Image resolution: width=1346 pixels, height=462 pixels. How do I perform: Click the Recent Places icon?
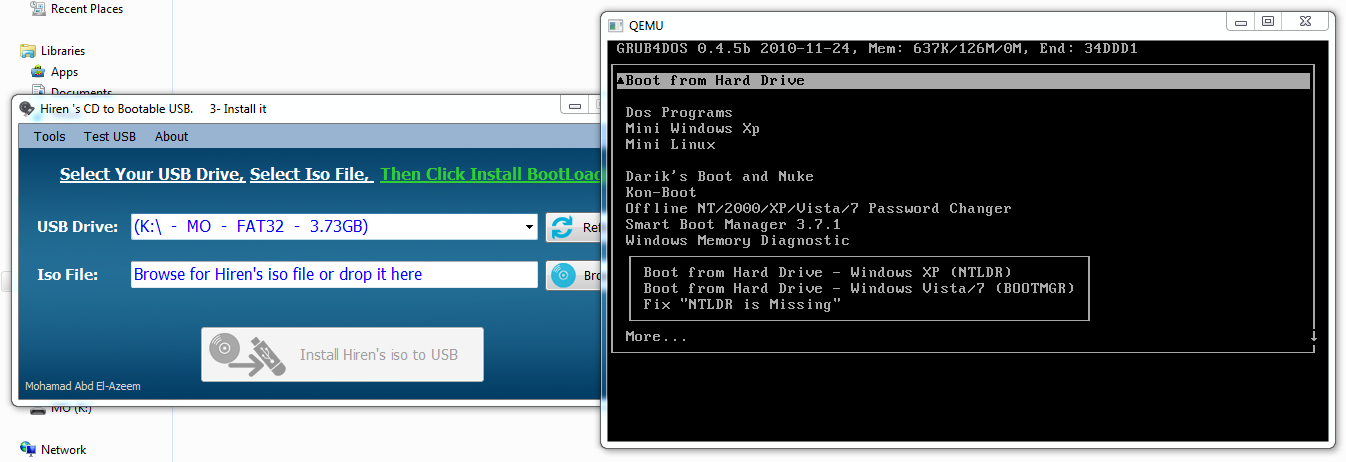point(38,8)
